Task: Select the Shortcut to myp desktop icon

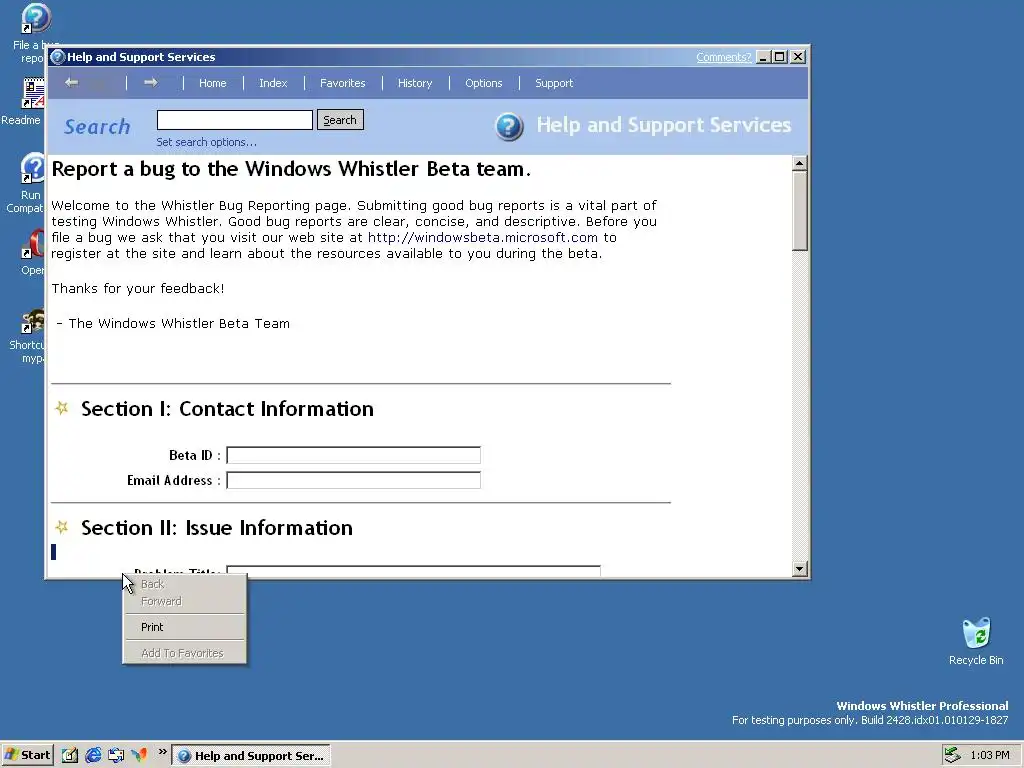Action: [33, 319]
